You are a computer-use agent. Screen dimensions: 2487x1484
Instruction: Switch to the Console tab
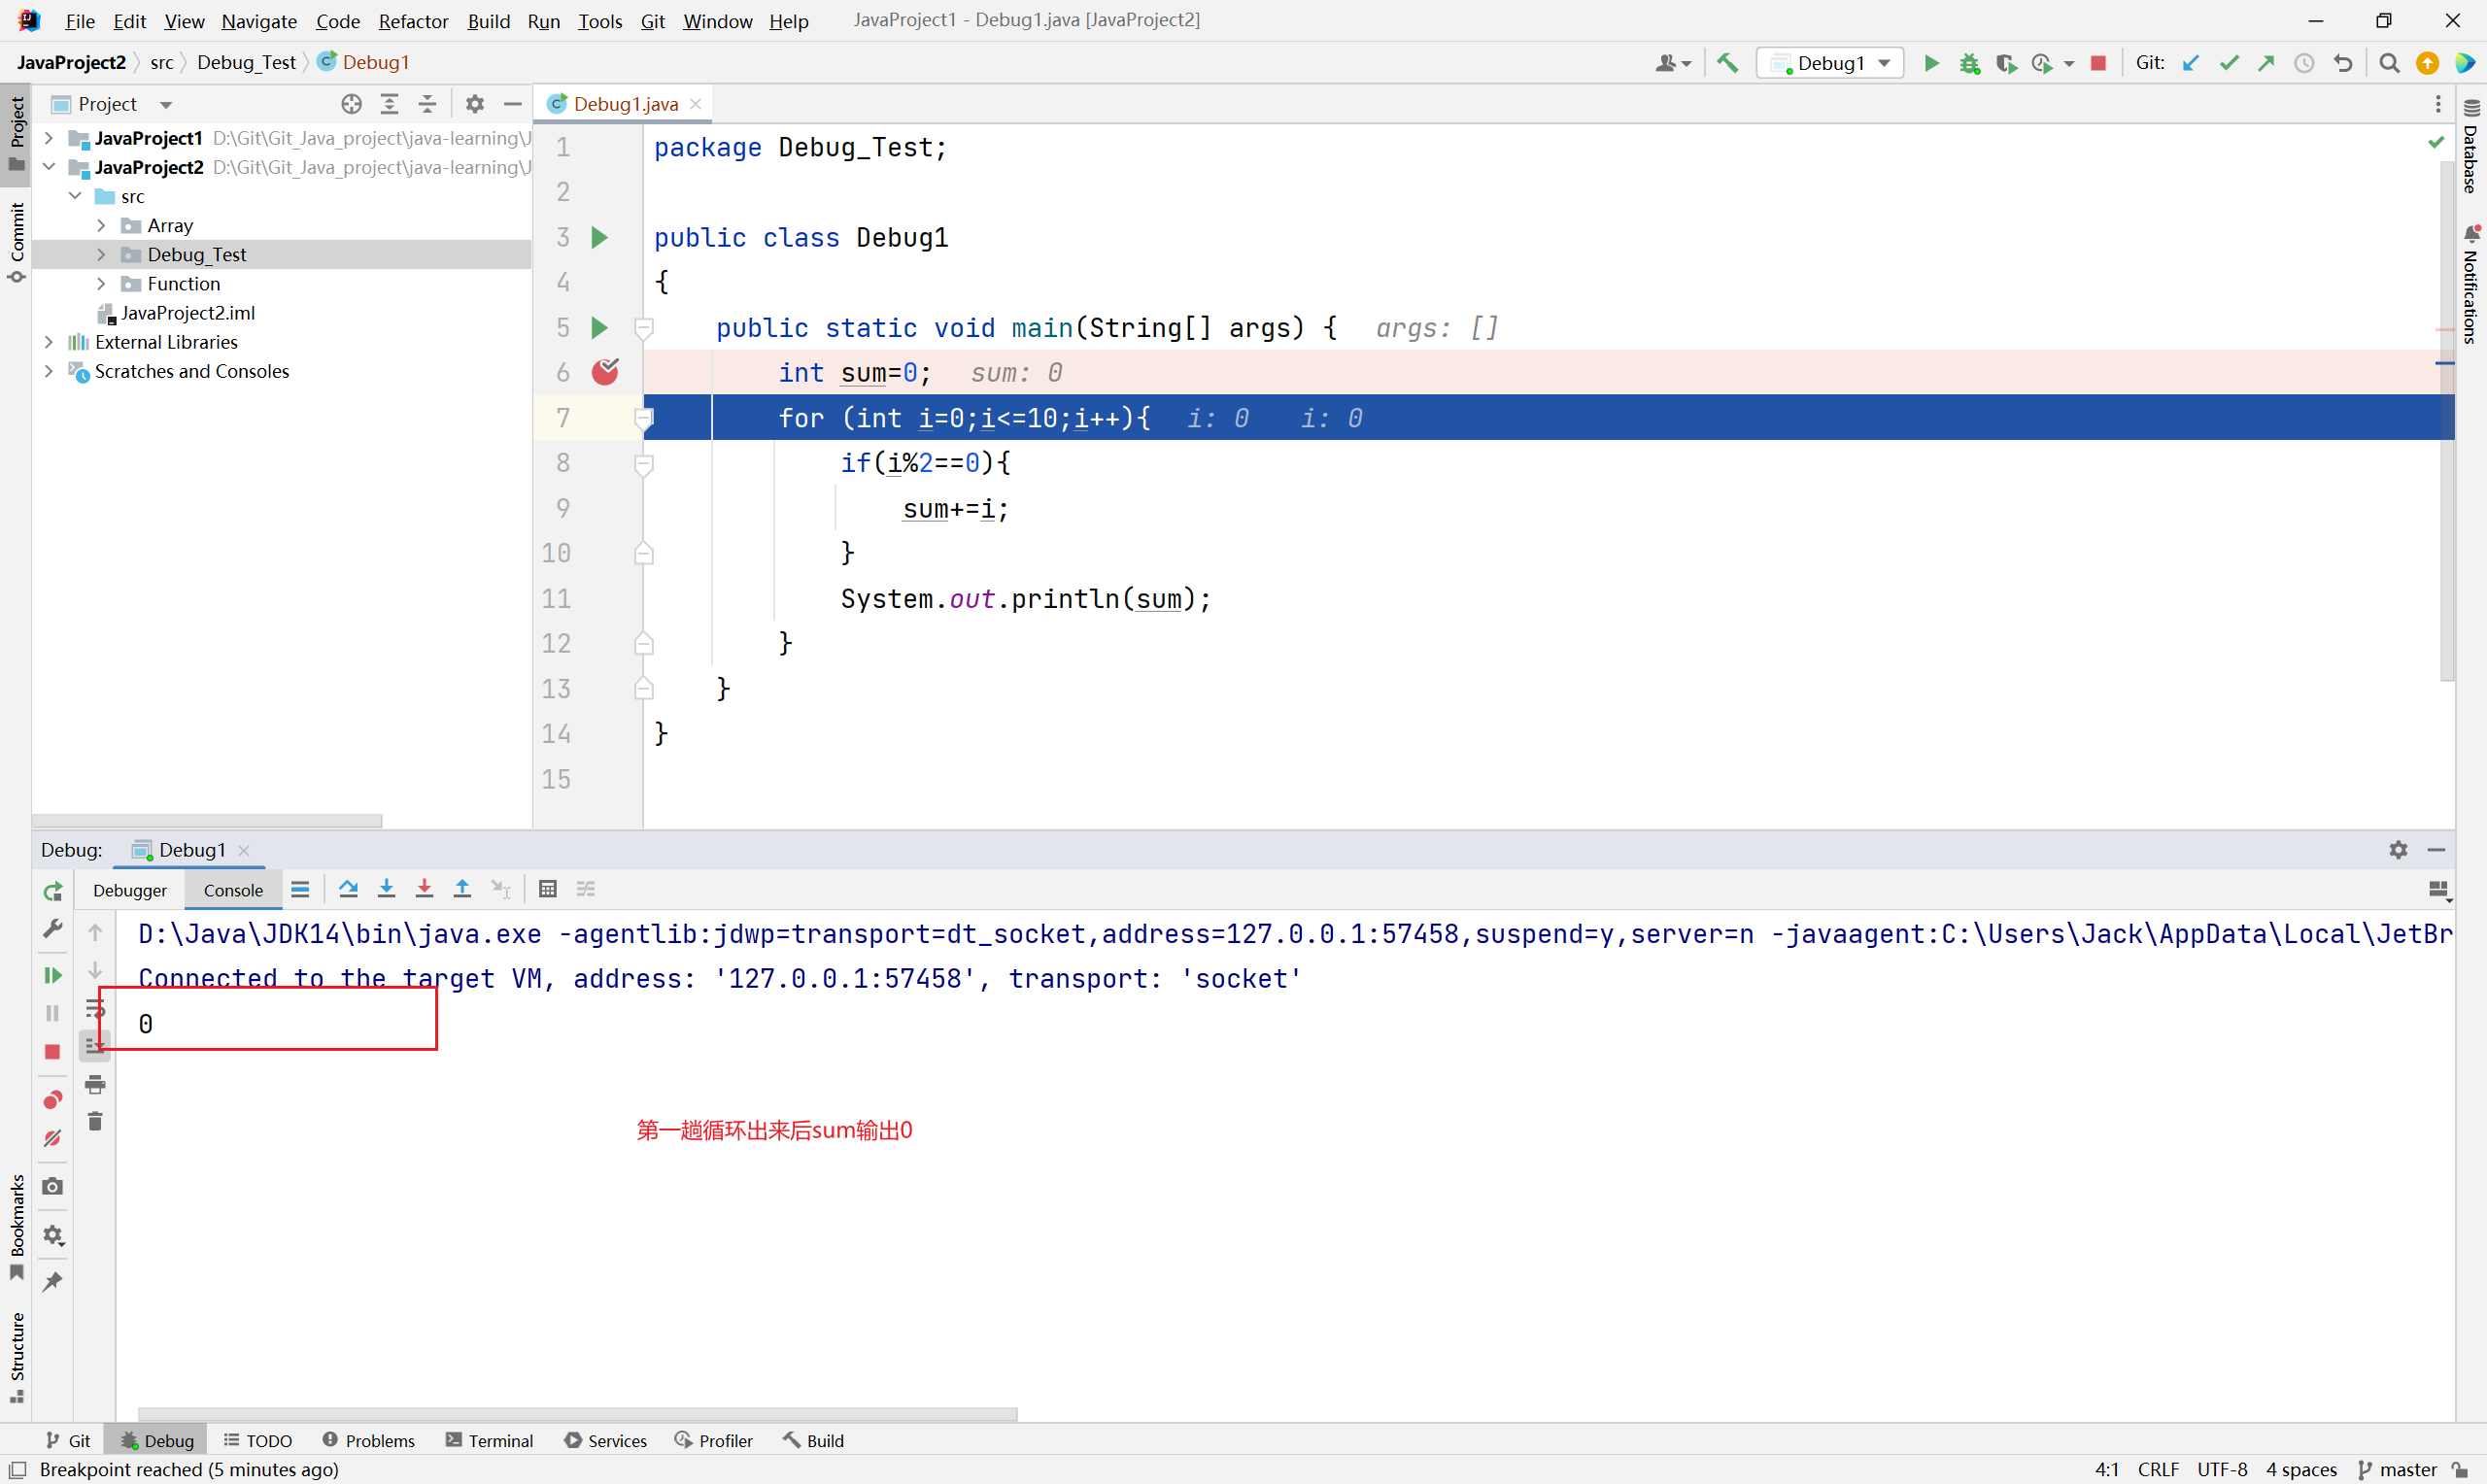click(x=233, y=890)
